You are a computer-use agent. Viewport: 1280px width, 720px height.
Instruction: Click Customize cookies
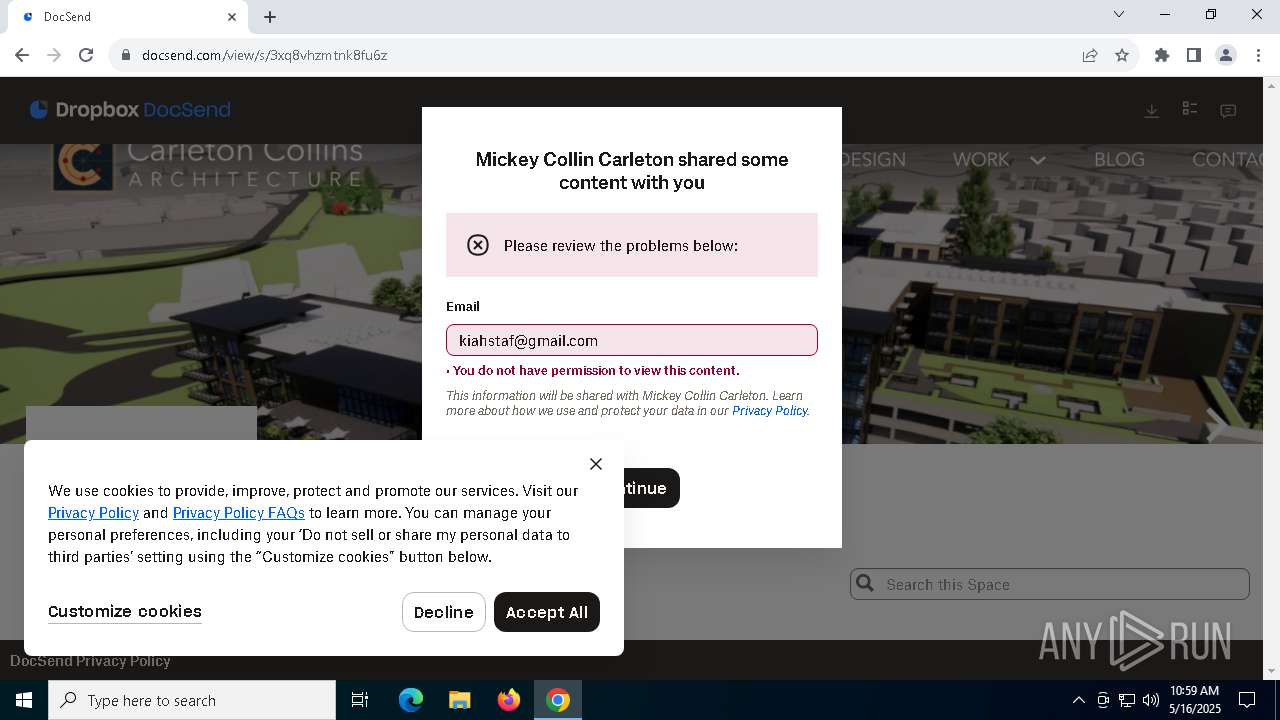pyautogui.click(x=125, y=611)
